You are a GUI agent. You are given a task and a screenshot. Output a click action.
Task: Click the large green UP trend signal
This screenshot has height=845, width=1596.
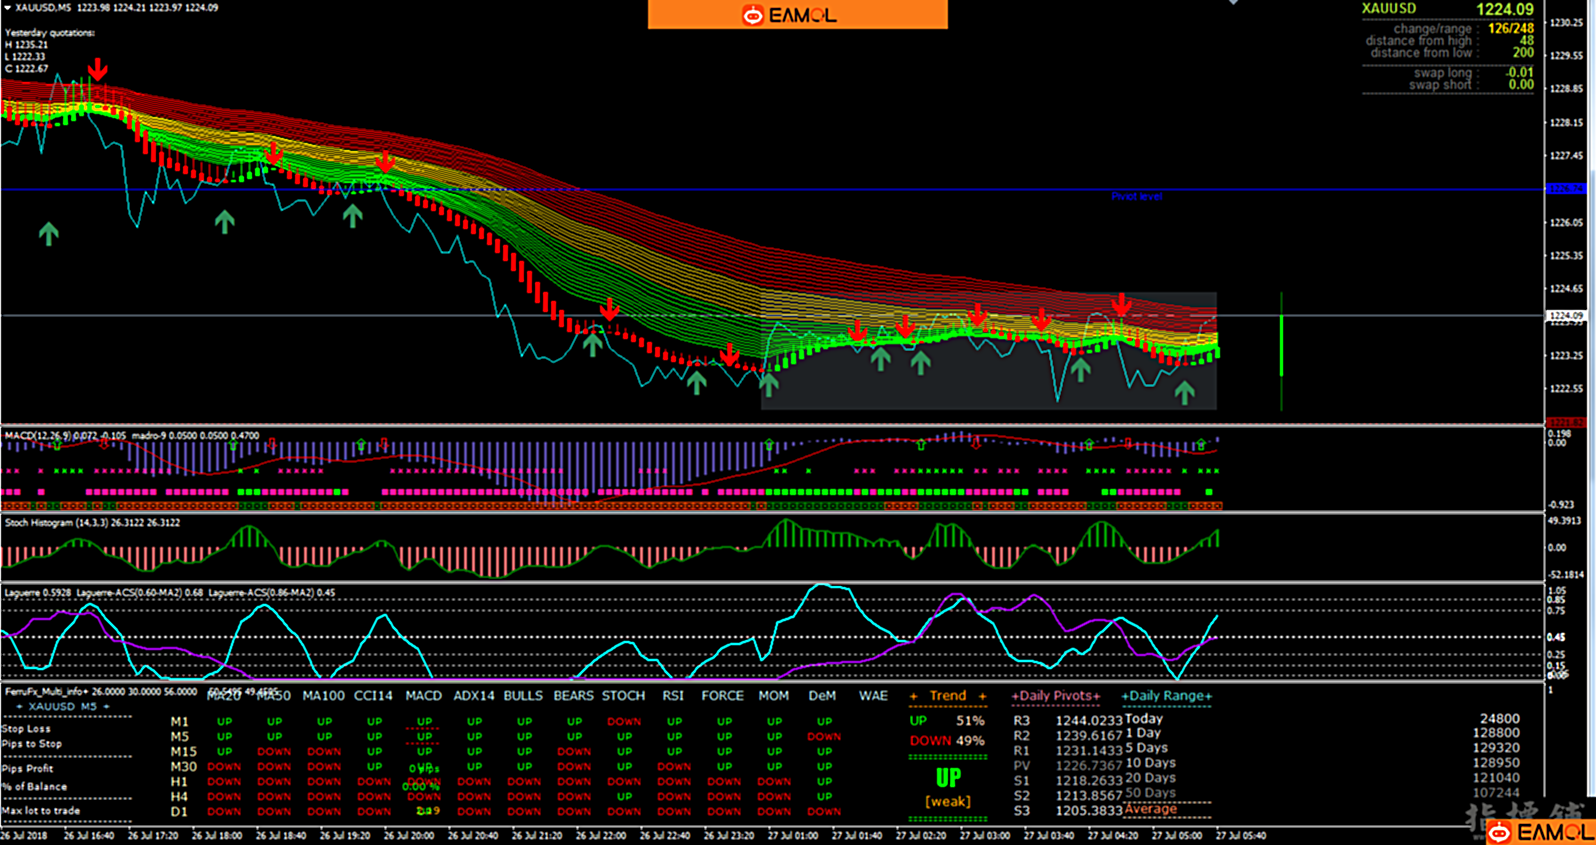tap(947, 777)
